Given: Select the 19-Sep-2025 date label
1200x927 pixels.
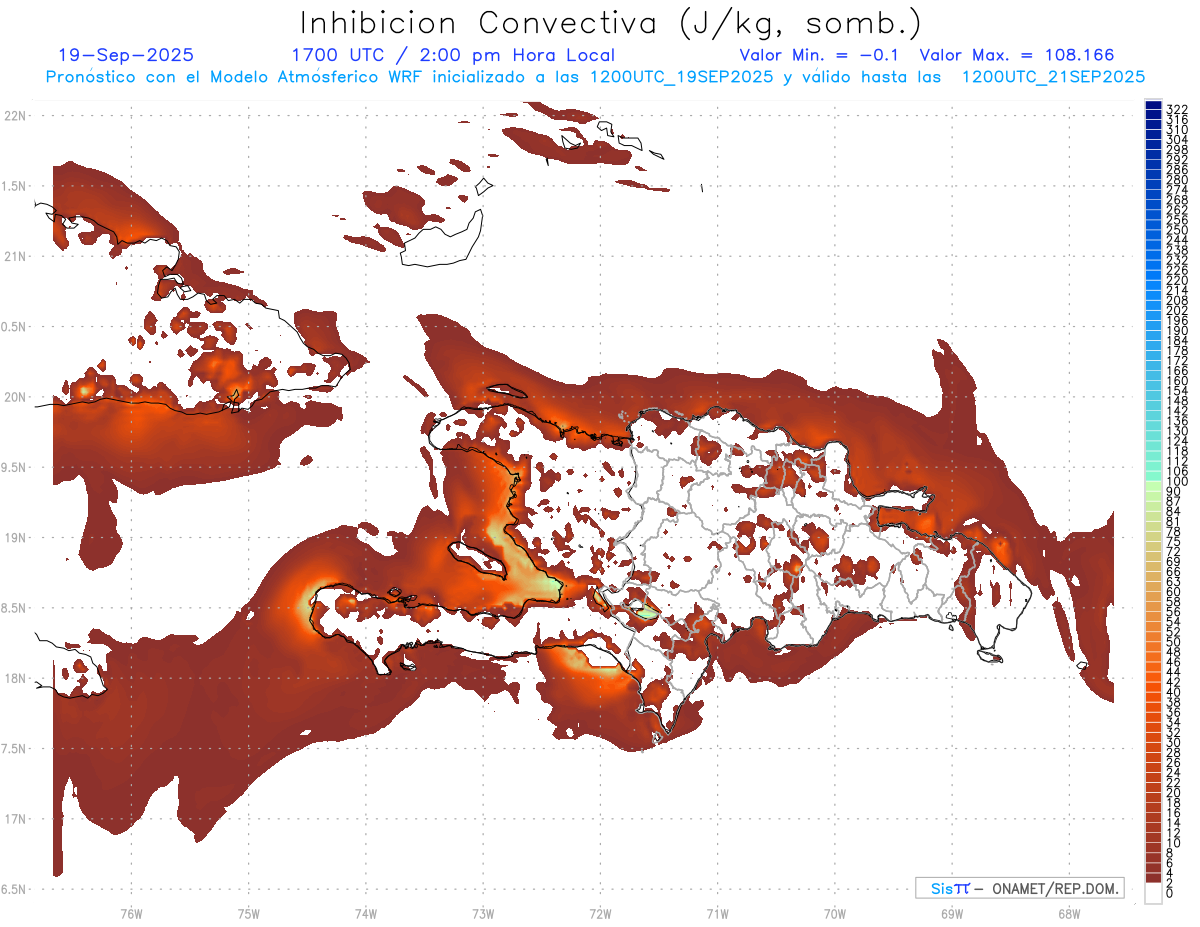Looking at the screenshot, I should point(127,55).
